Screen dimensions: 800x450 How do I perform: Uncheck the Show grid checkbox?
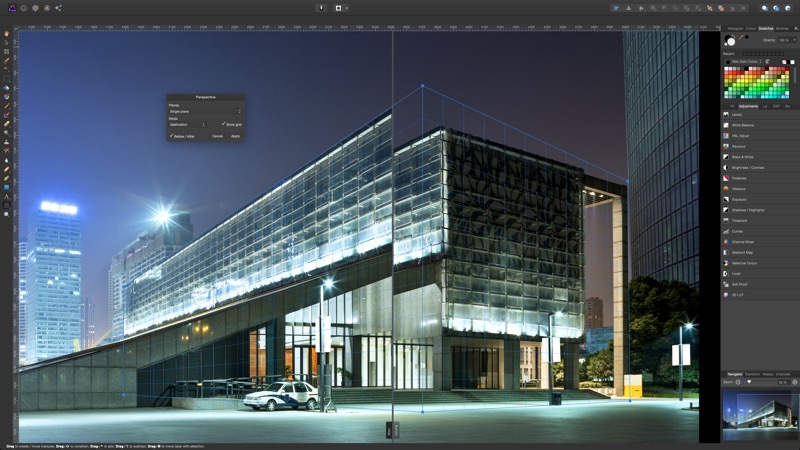pos(223,124)
